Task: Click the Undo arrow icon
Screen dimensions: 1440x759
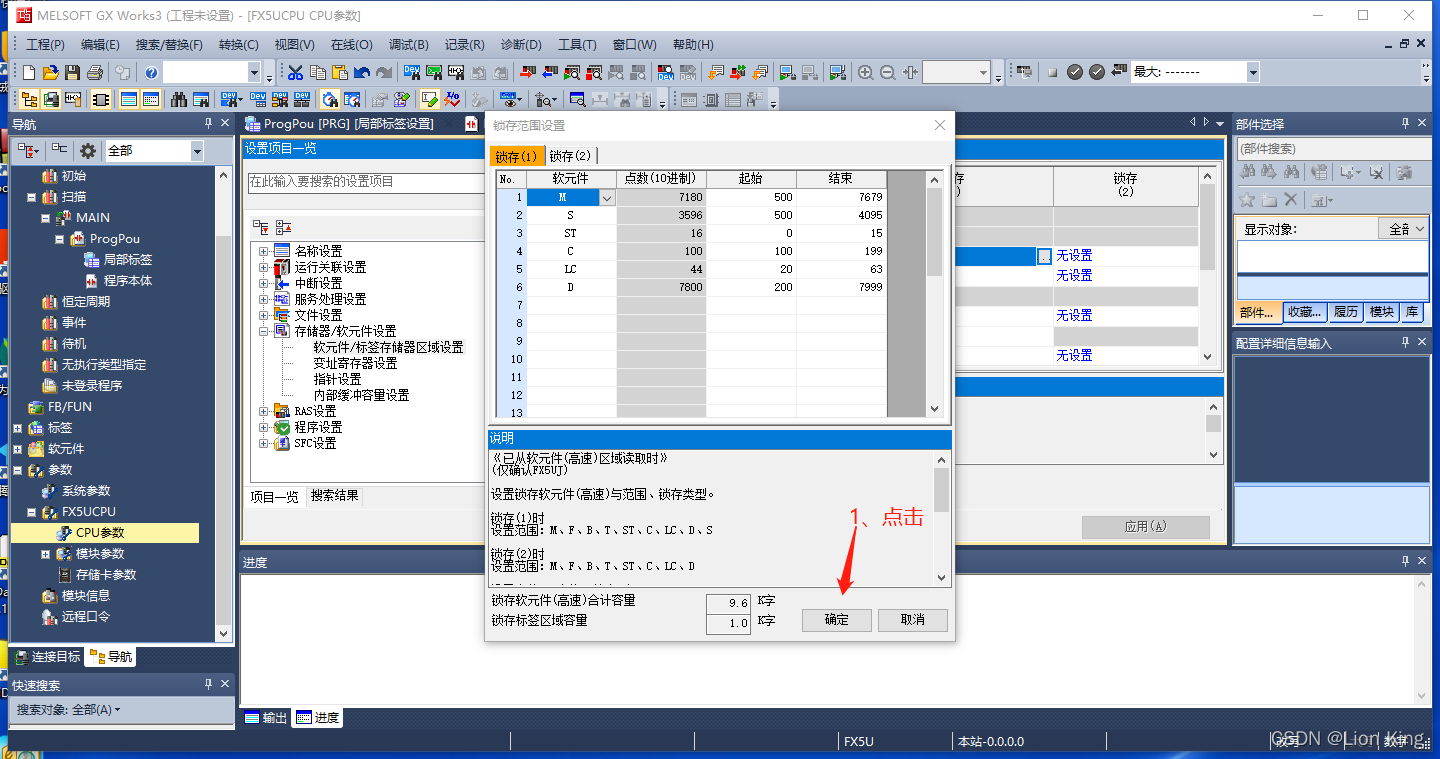Action: click(361, 72)
